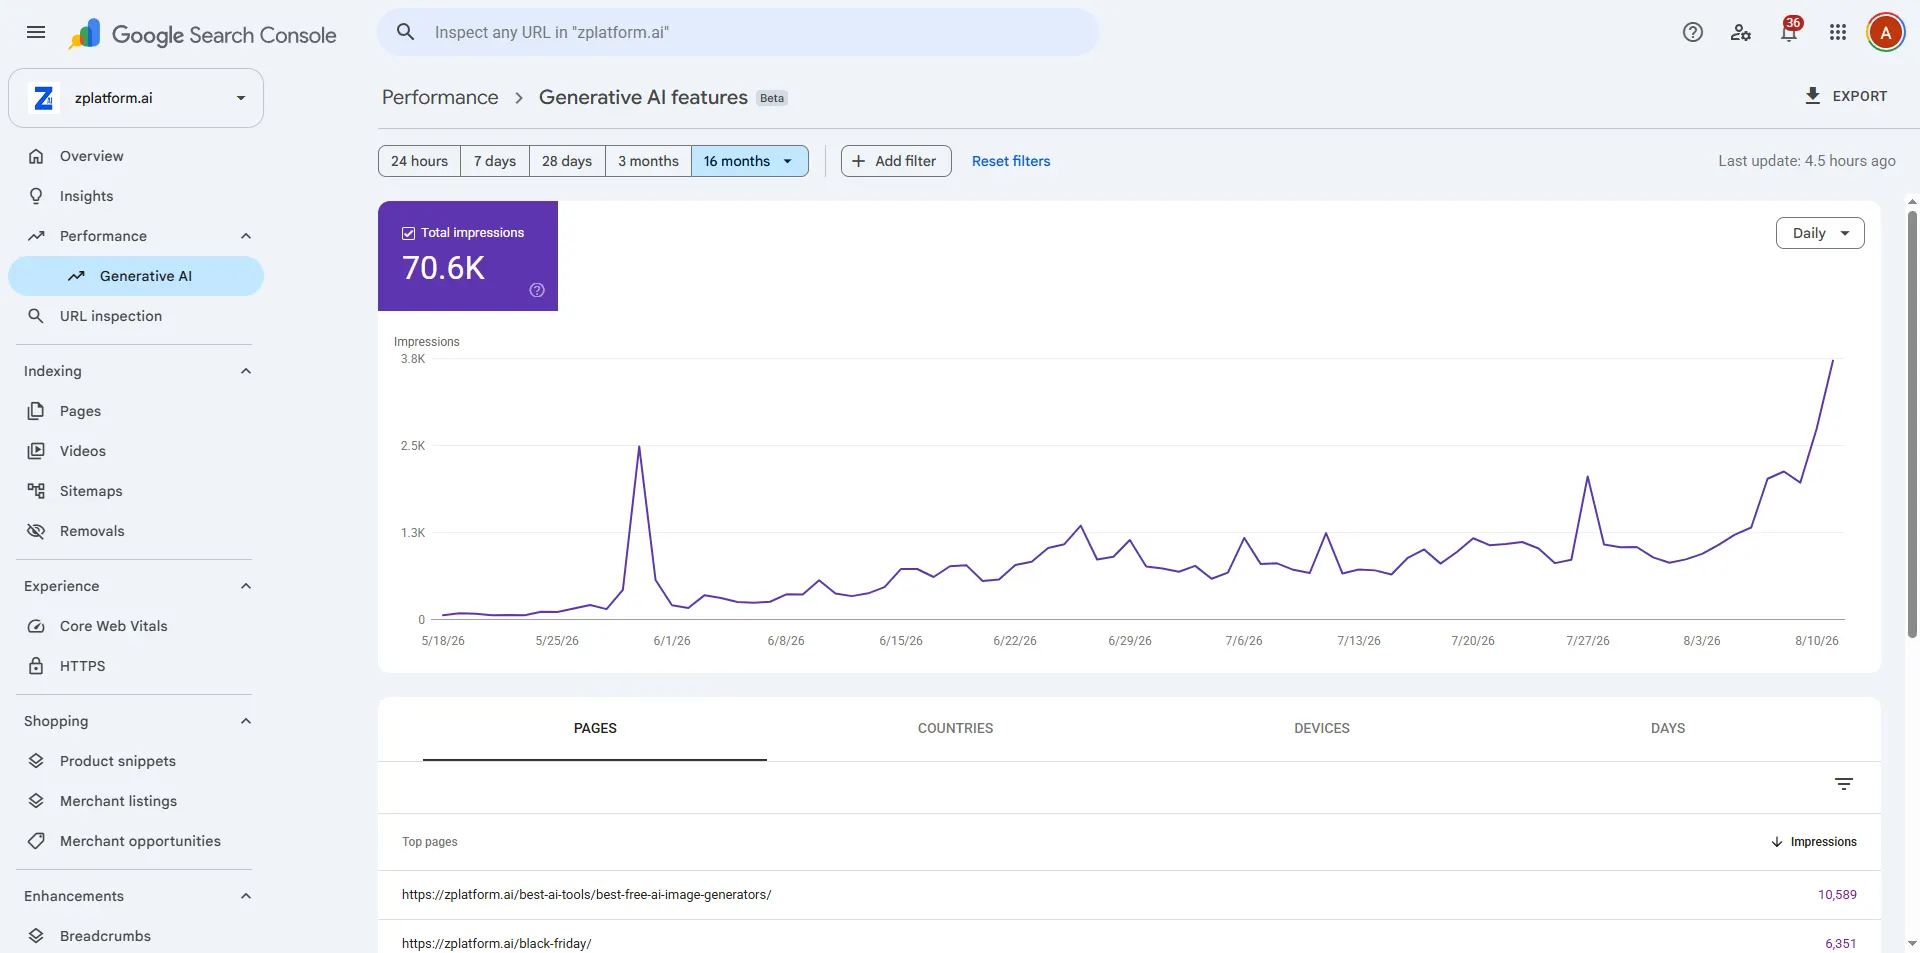Toggle the Total impressions checkbox
This screenshot has width=1920, height=953.
coord(408,233)
